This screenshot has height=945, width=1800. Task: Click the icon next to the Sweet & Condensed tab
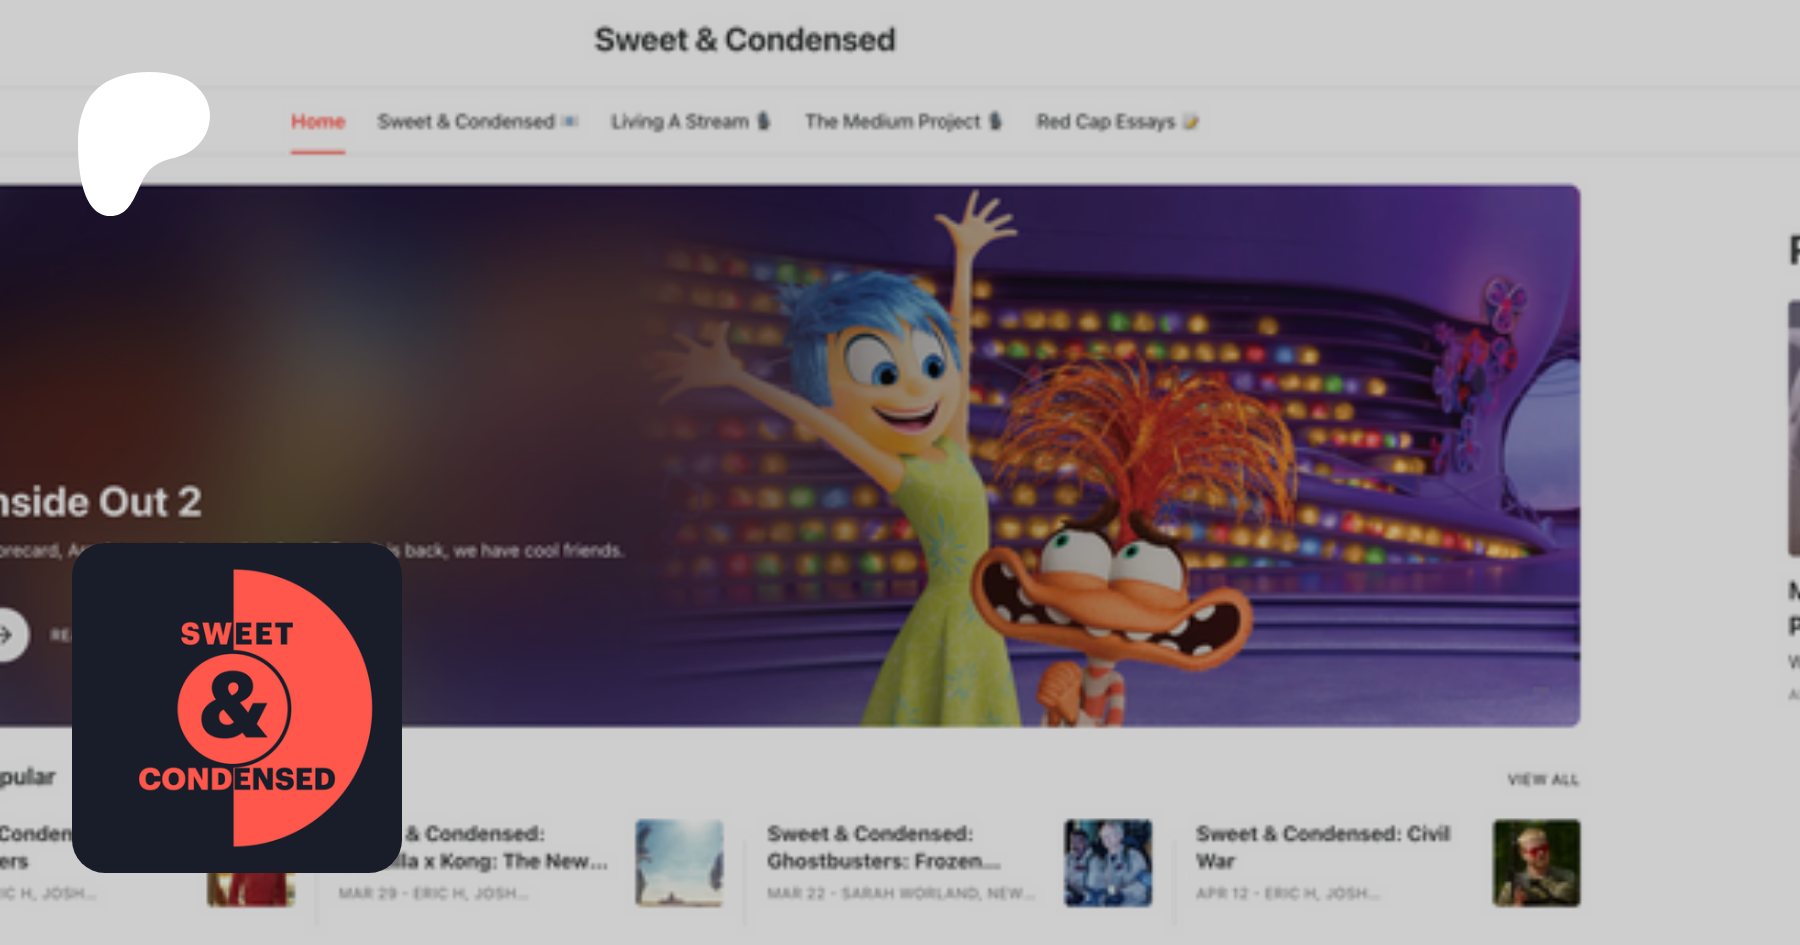point(570,122)
